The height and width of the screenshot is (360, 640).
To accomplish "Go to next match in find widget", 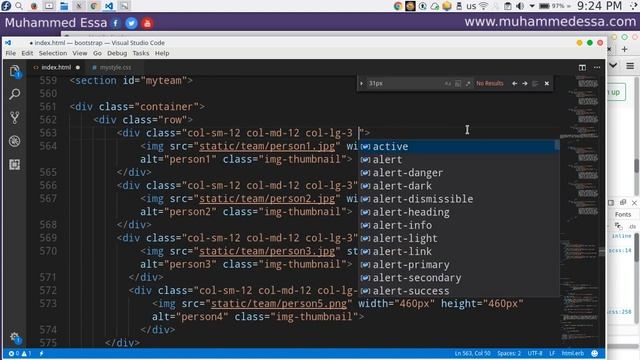I will click(x=524, y=83).
